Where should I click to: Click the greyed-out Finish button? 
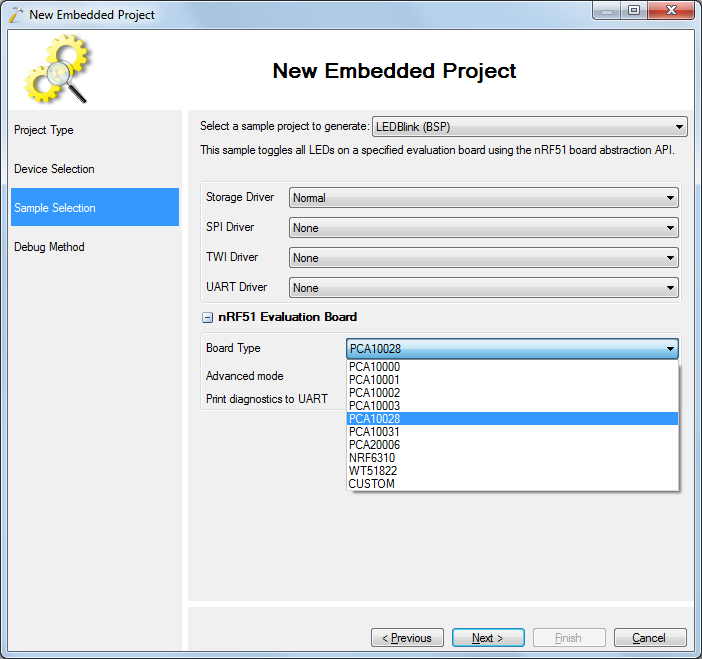(569, 638)
